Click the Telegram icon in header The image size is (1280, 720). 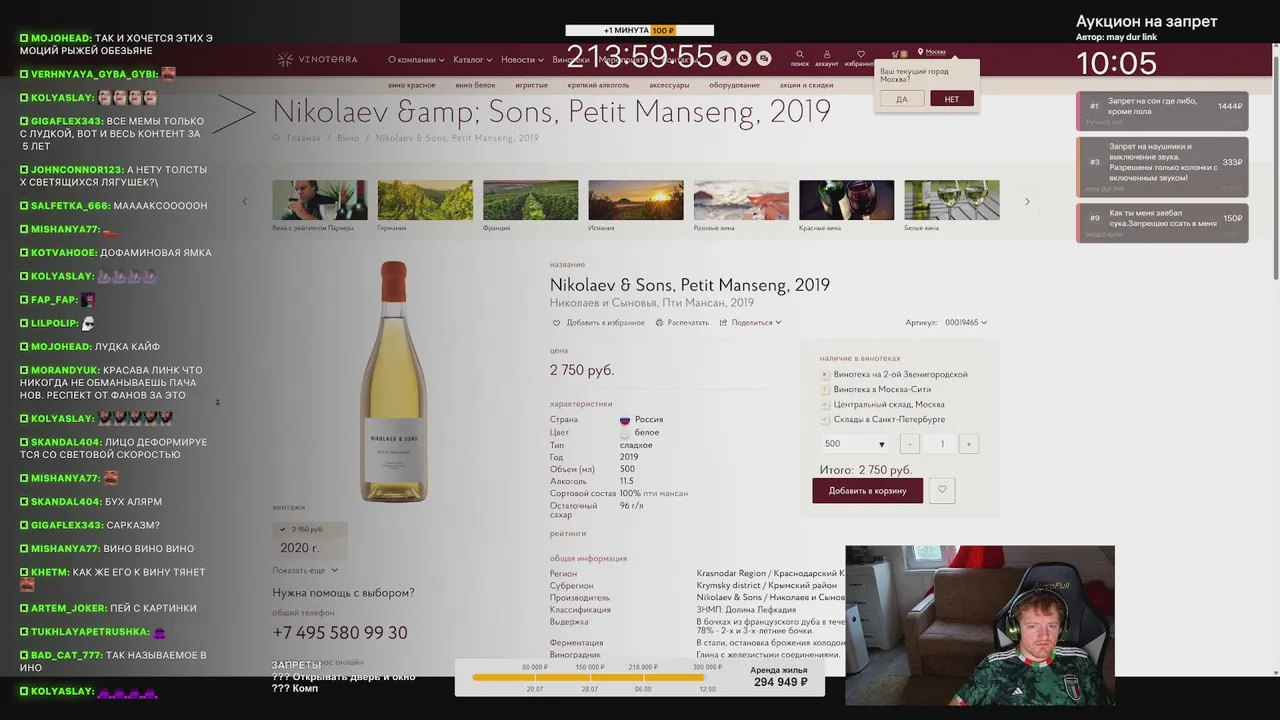724,59
